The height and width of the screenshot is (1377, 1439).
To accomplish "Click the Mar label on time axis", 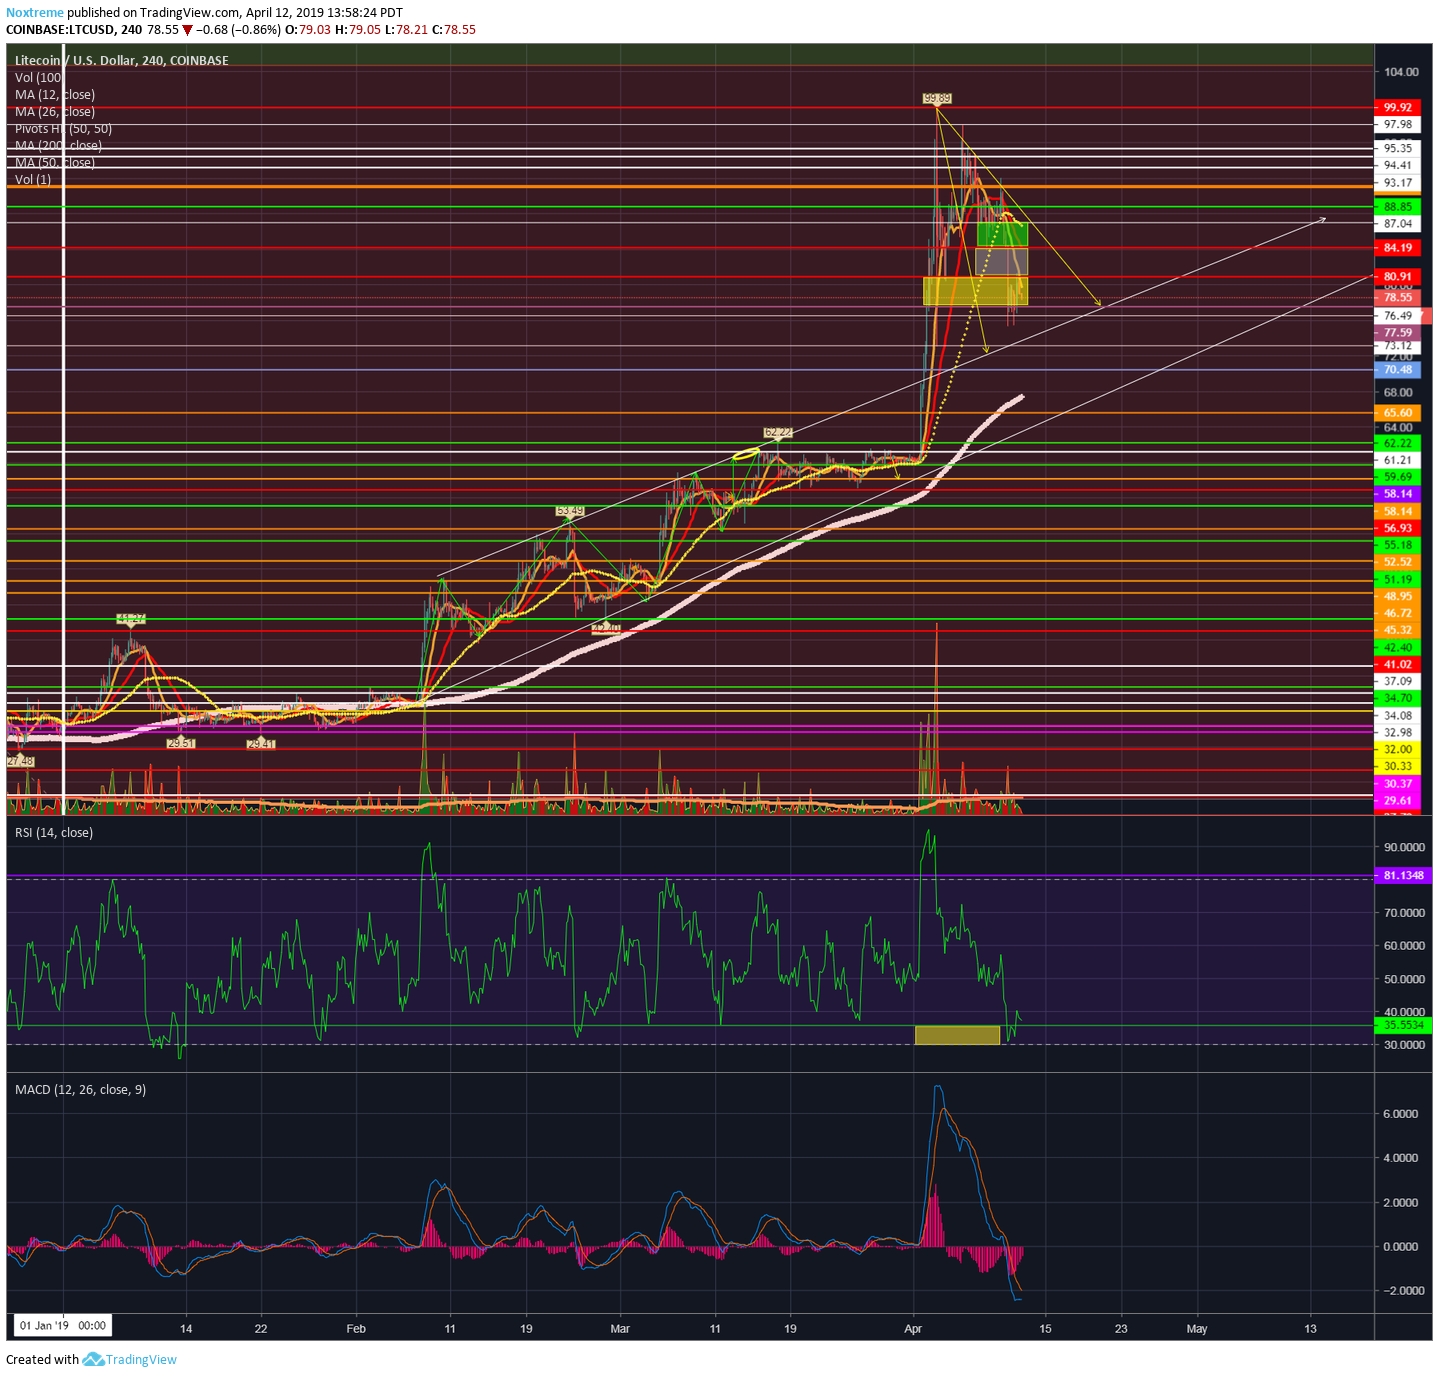I will (620, 1329).
